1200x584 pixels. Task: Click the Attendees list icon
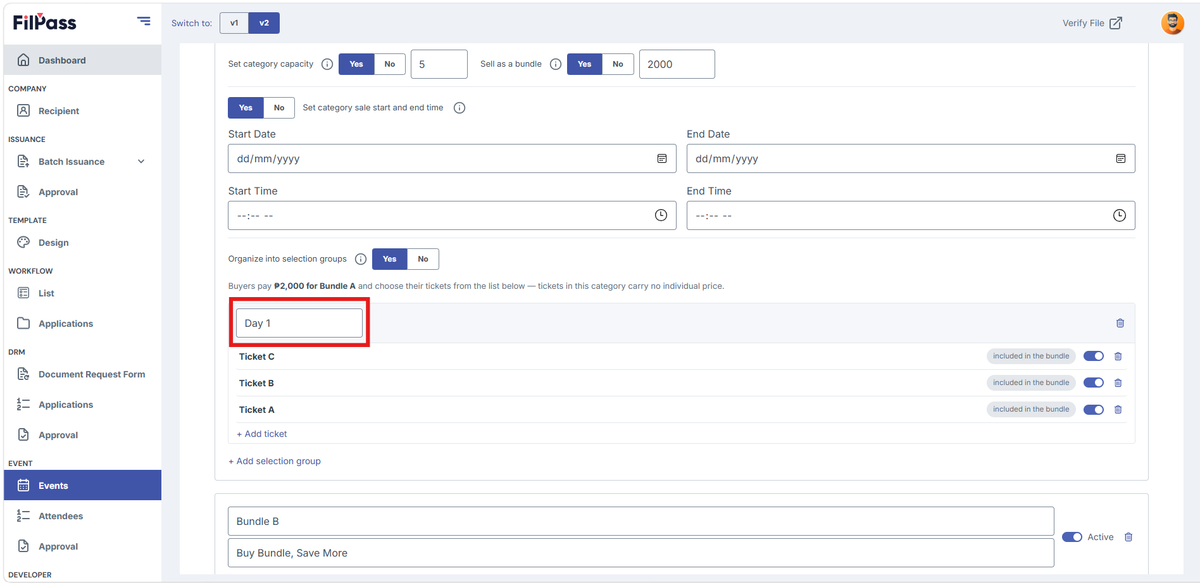tap(24, 516)
